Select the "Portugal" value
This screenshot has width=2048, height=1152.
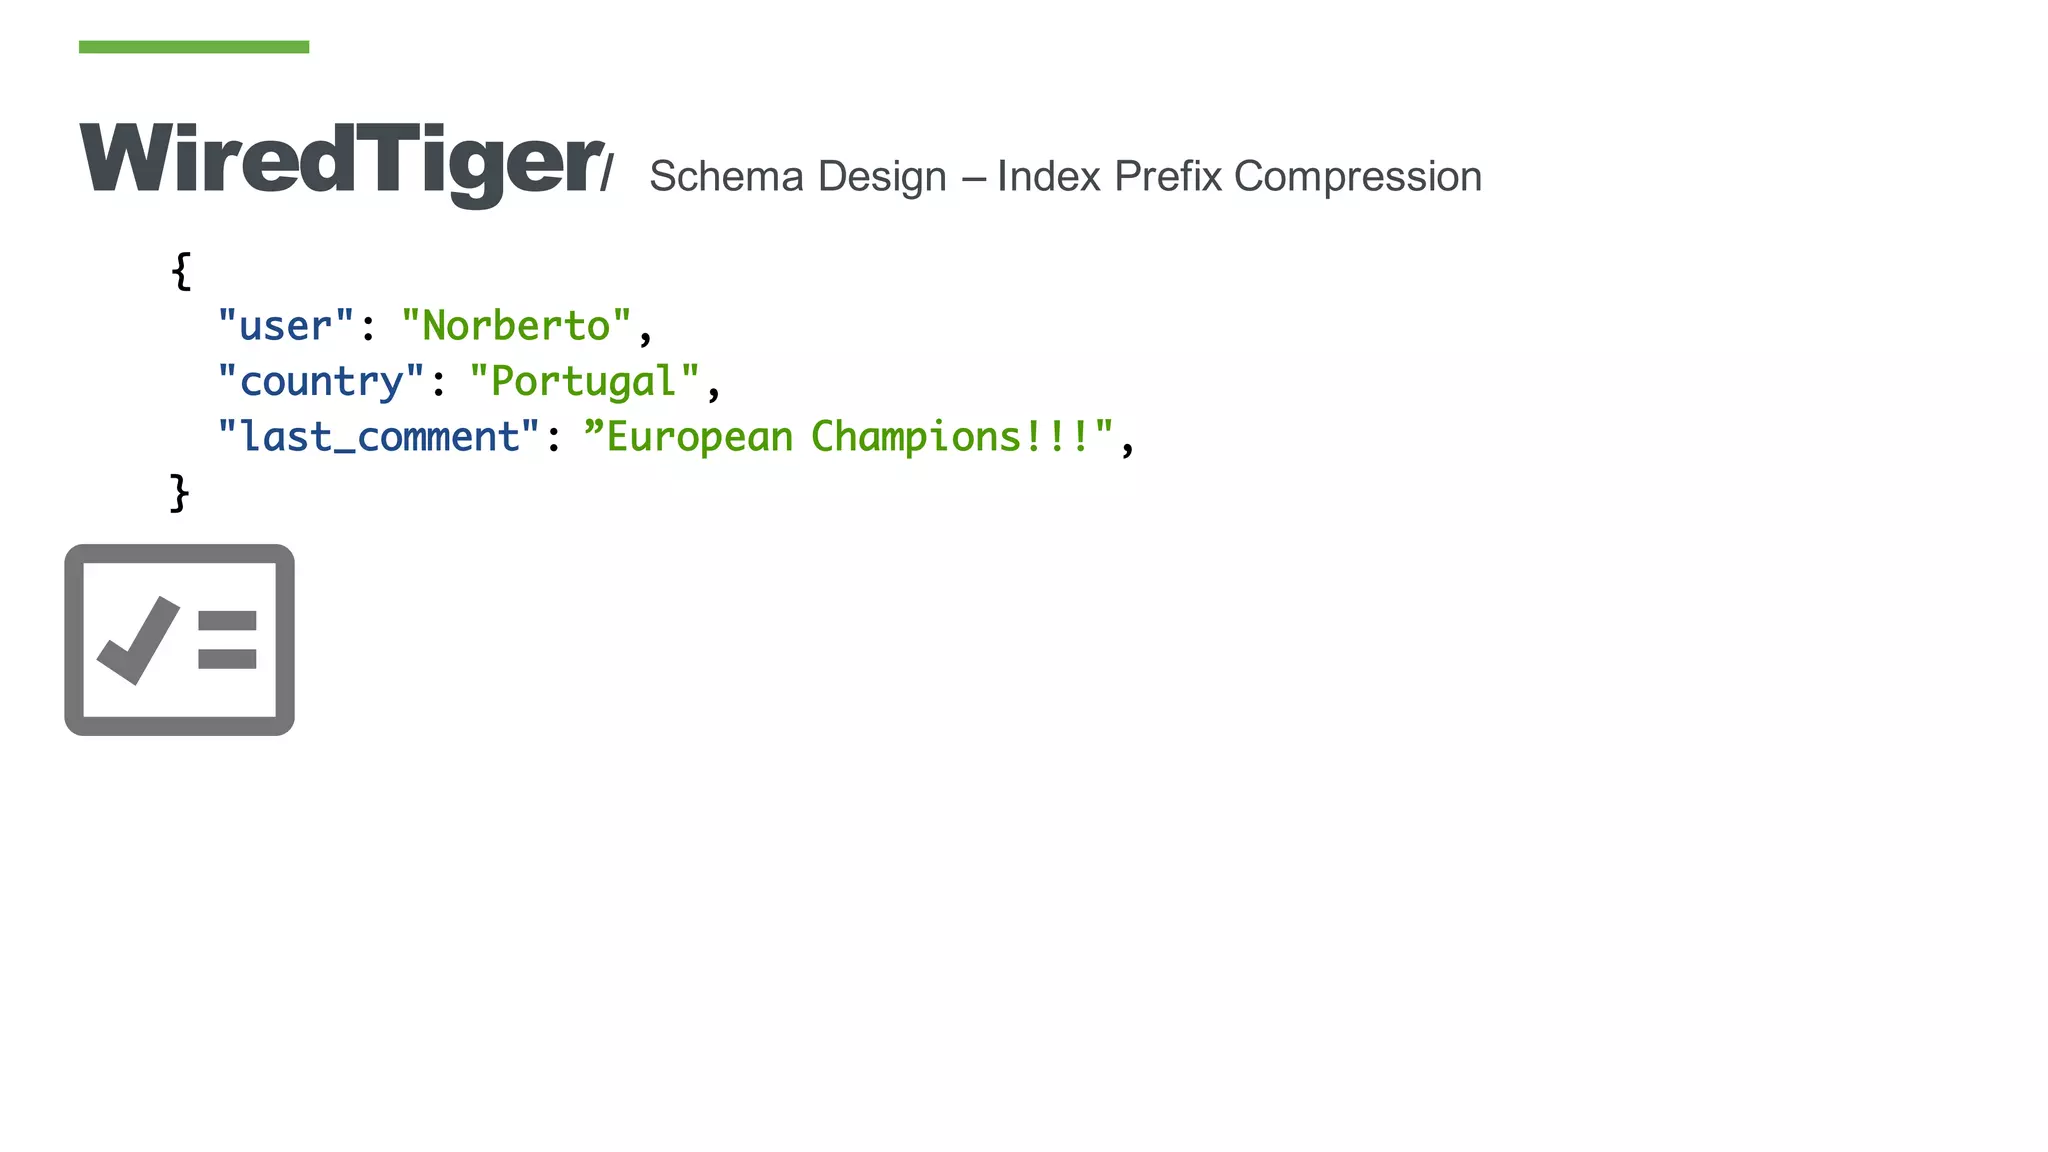pos(585,382)
